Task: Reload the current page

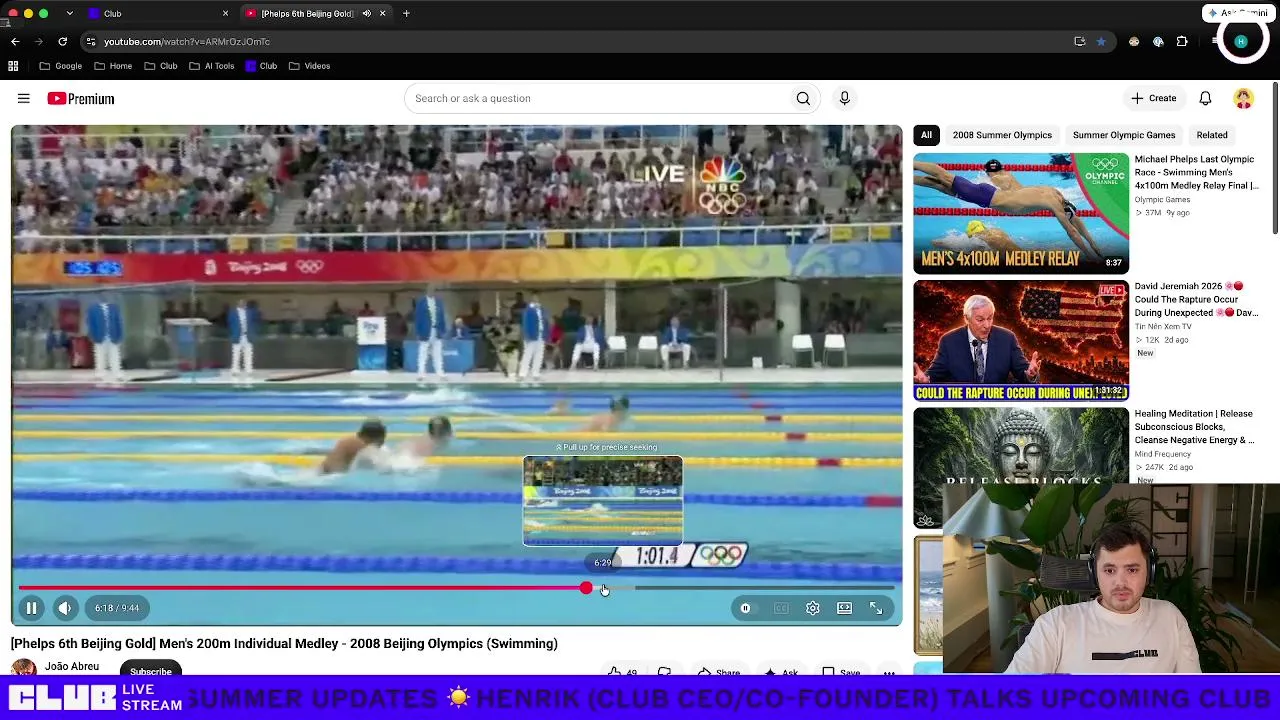Action: 62,42
